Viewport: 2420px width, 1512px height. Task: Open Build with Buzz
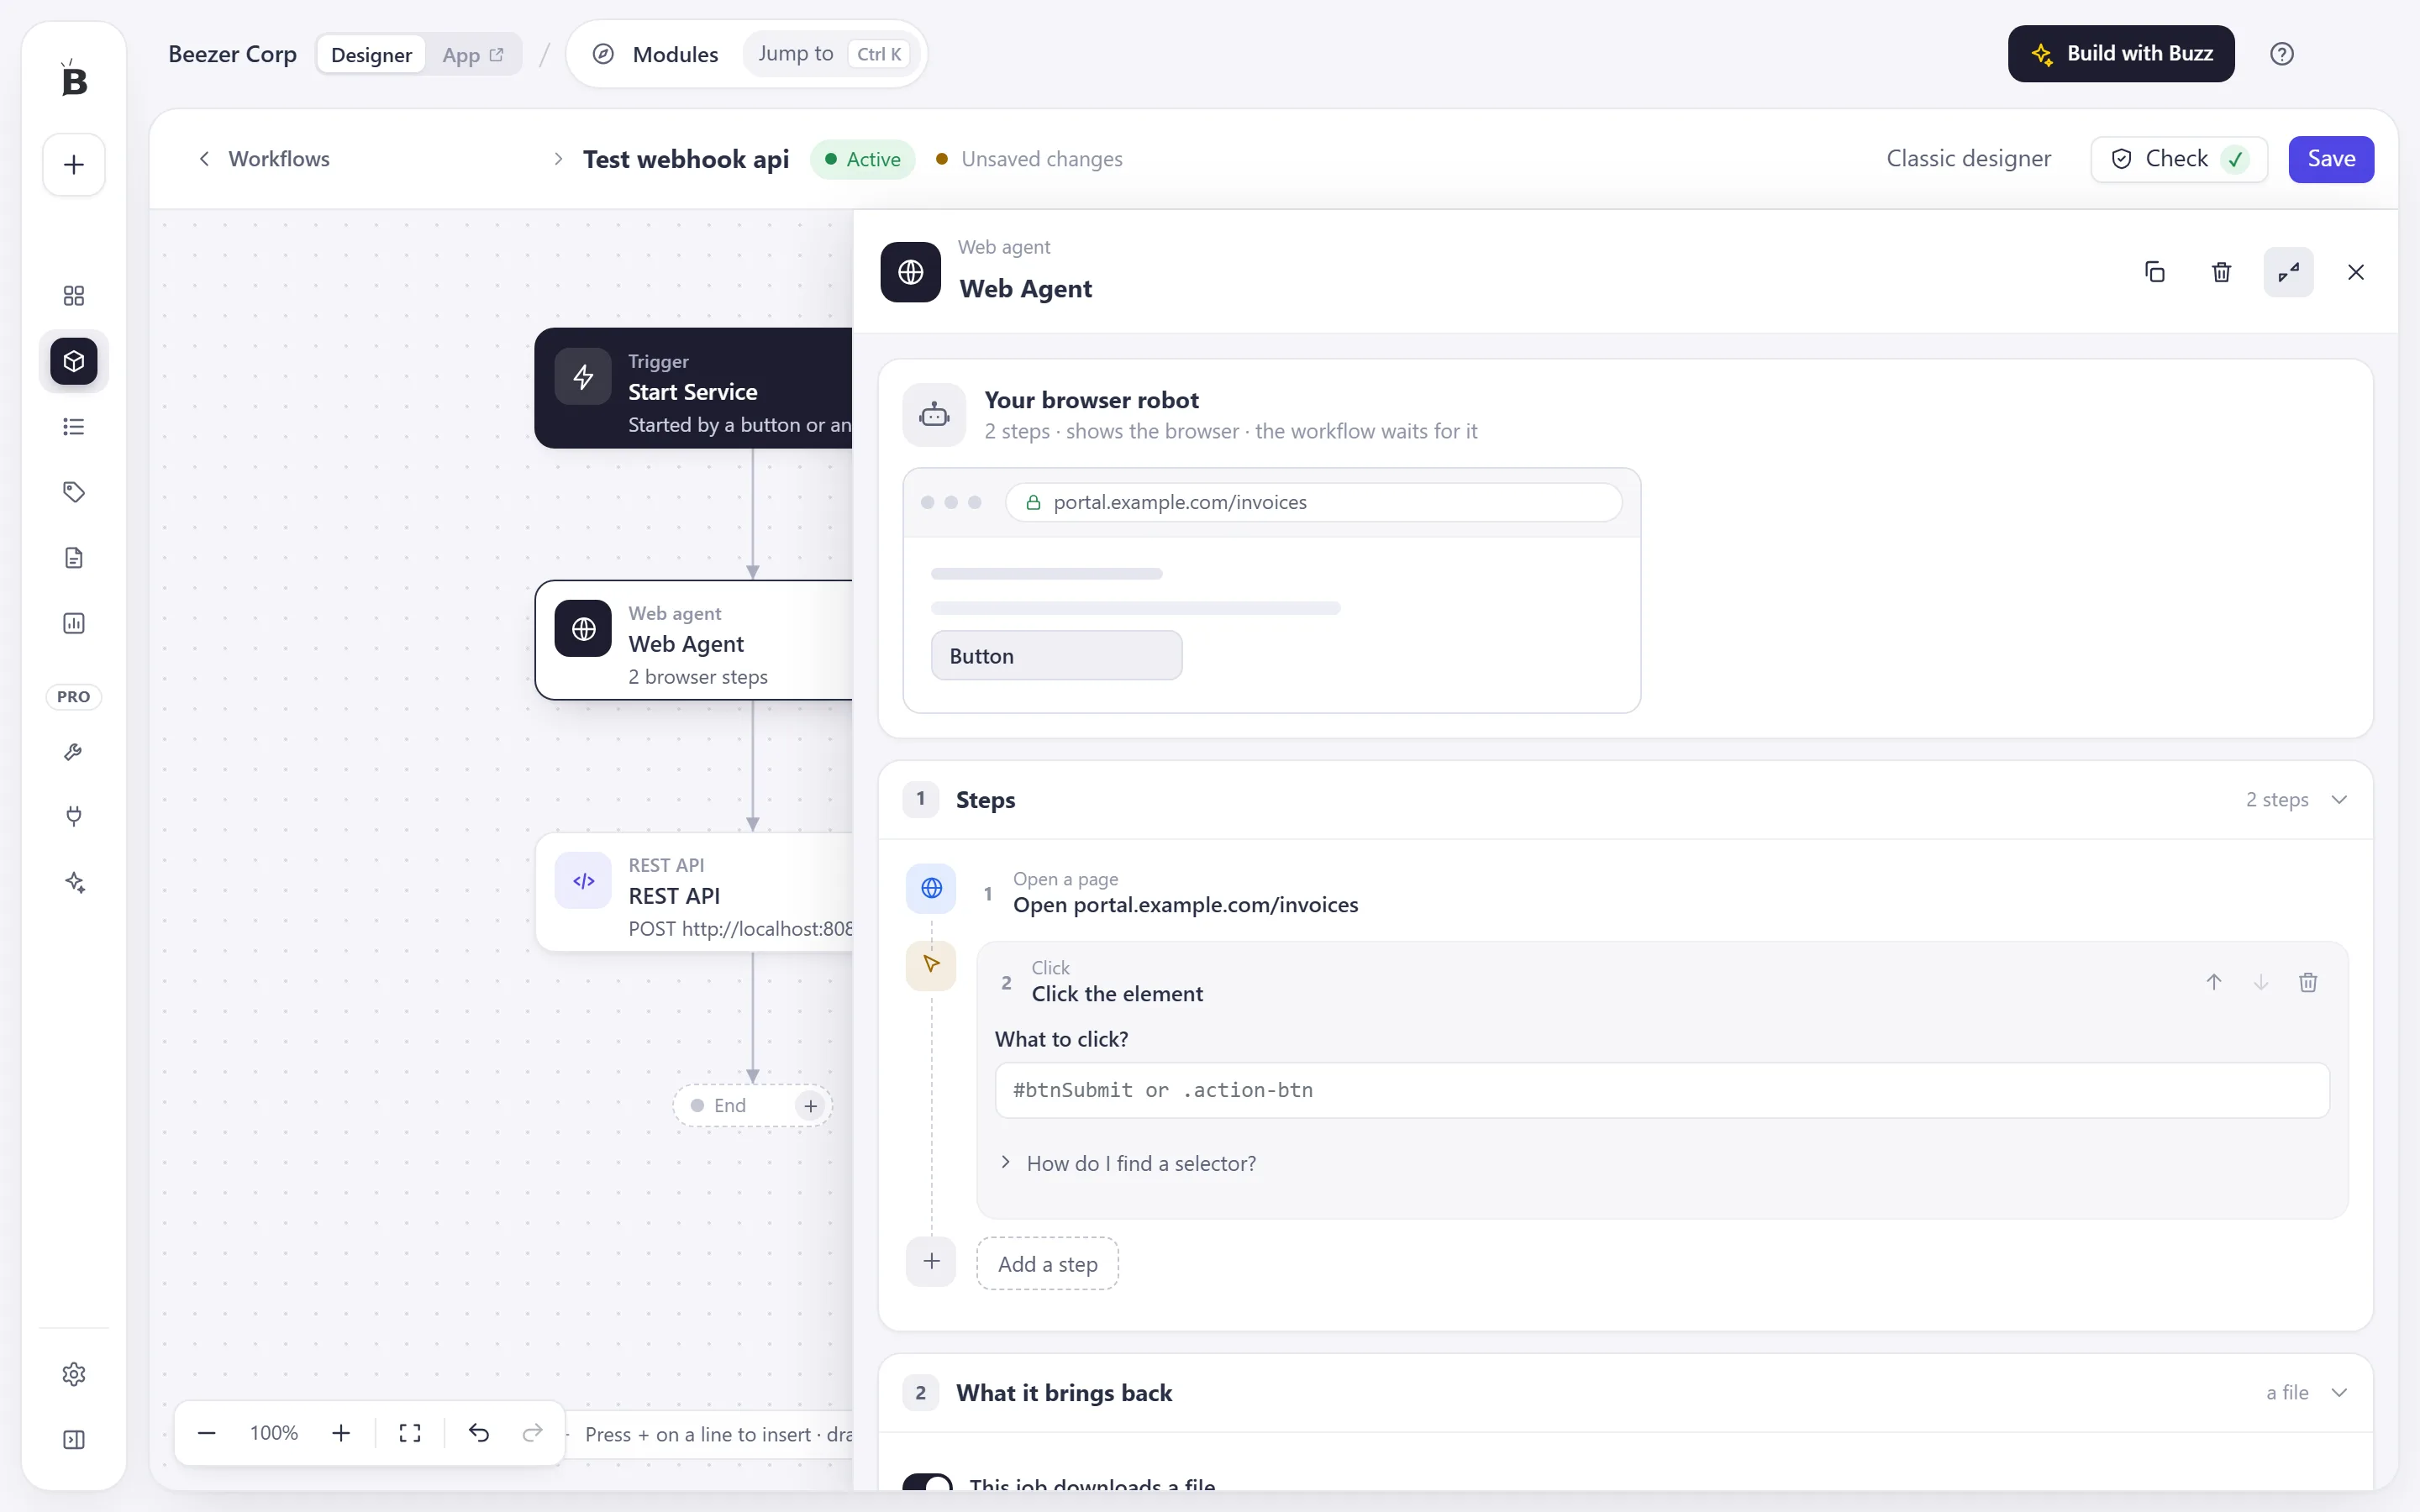pos(2121,54)
